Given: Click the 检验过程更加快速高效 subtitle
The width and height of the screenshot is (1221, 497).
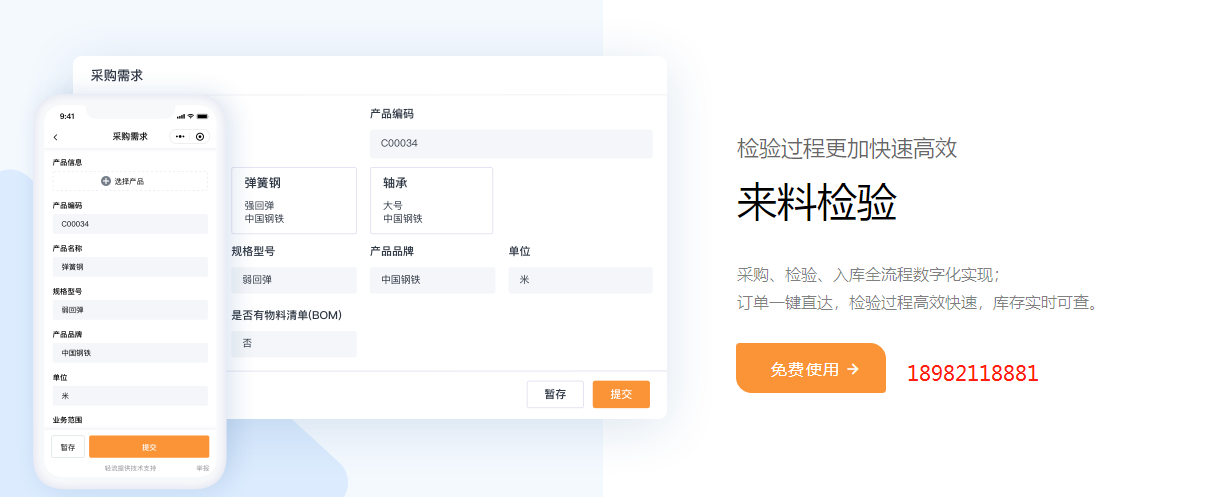Looking at the screenshot, I should point(847,148).
